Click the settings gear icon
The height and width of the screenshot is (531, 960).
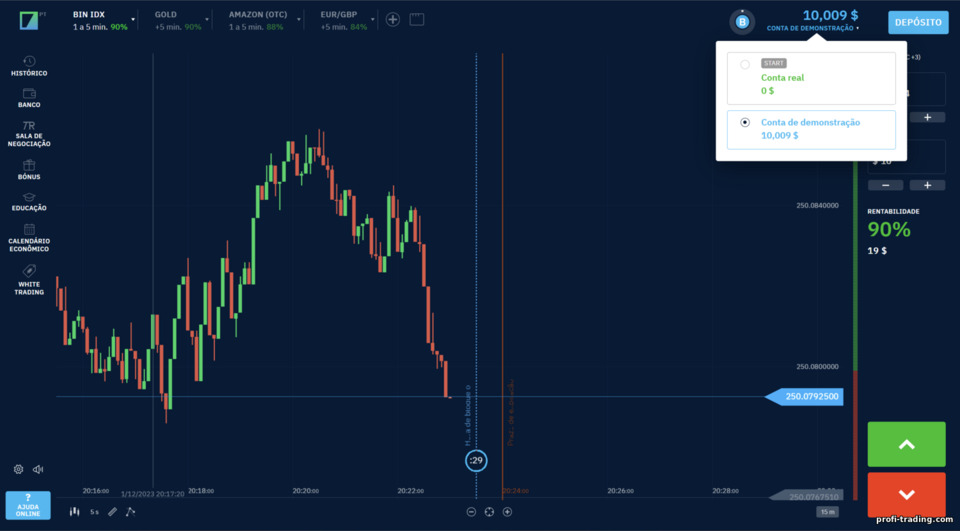(18, 469)
